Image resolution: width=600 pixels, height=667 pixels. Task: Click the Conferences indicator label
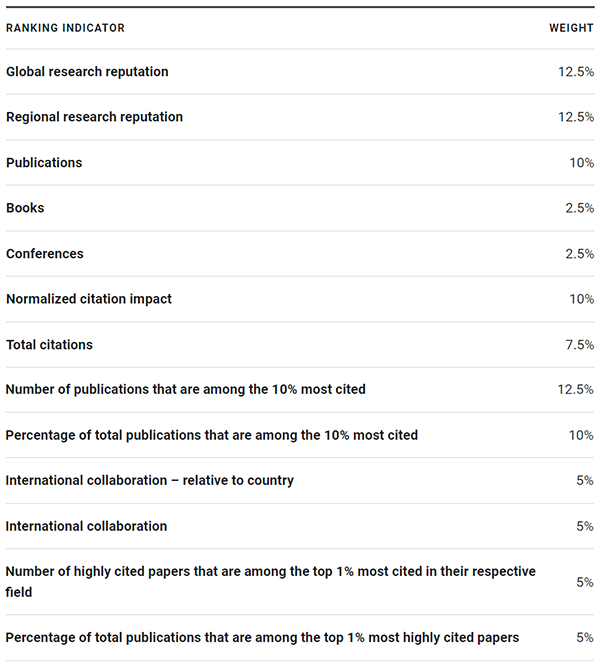45,254
